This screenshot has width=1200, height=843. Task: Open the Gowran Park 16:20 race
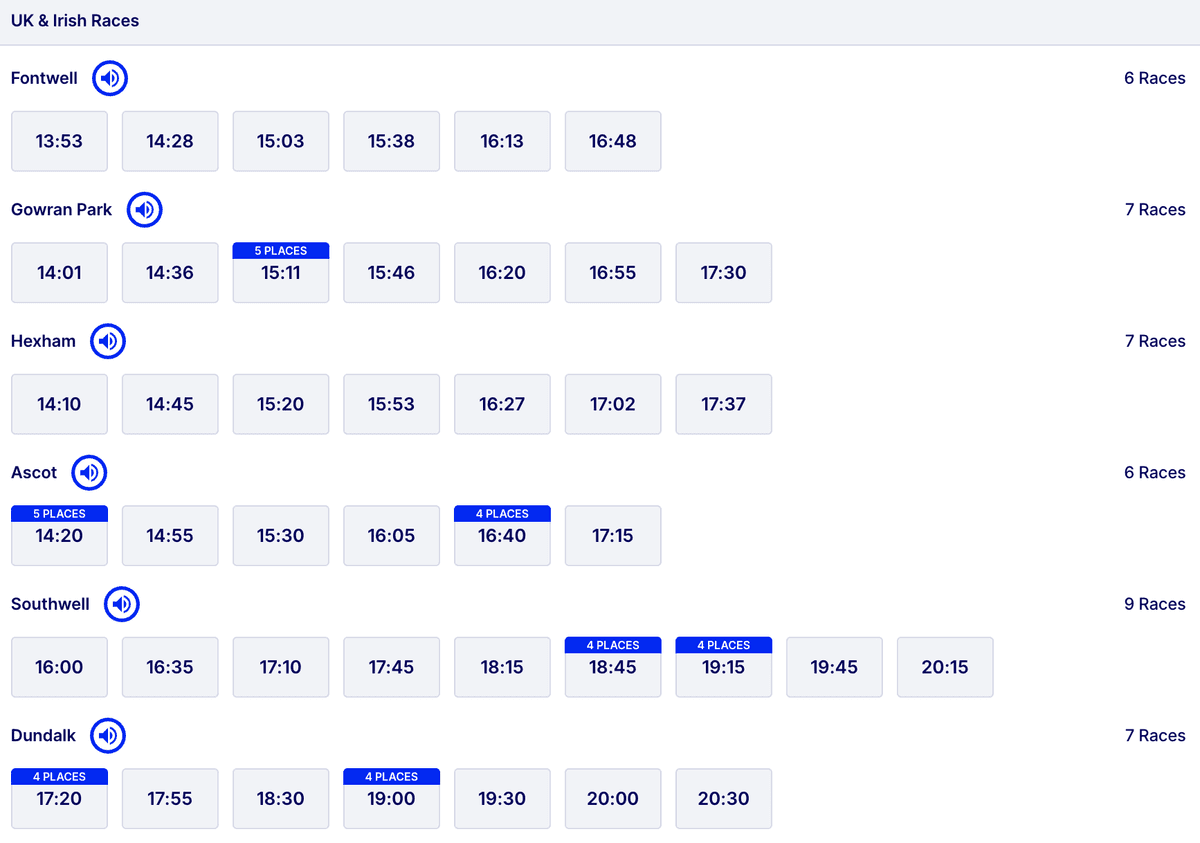pyautogui.click(x=502, y=273)
